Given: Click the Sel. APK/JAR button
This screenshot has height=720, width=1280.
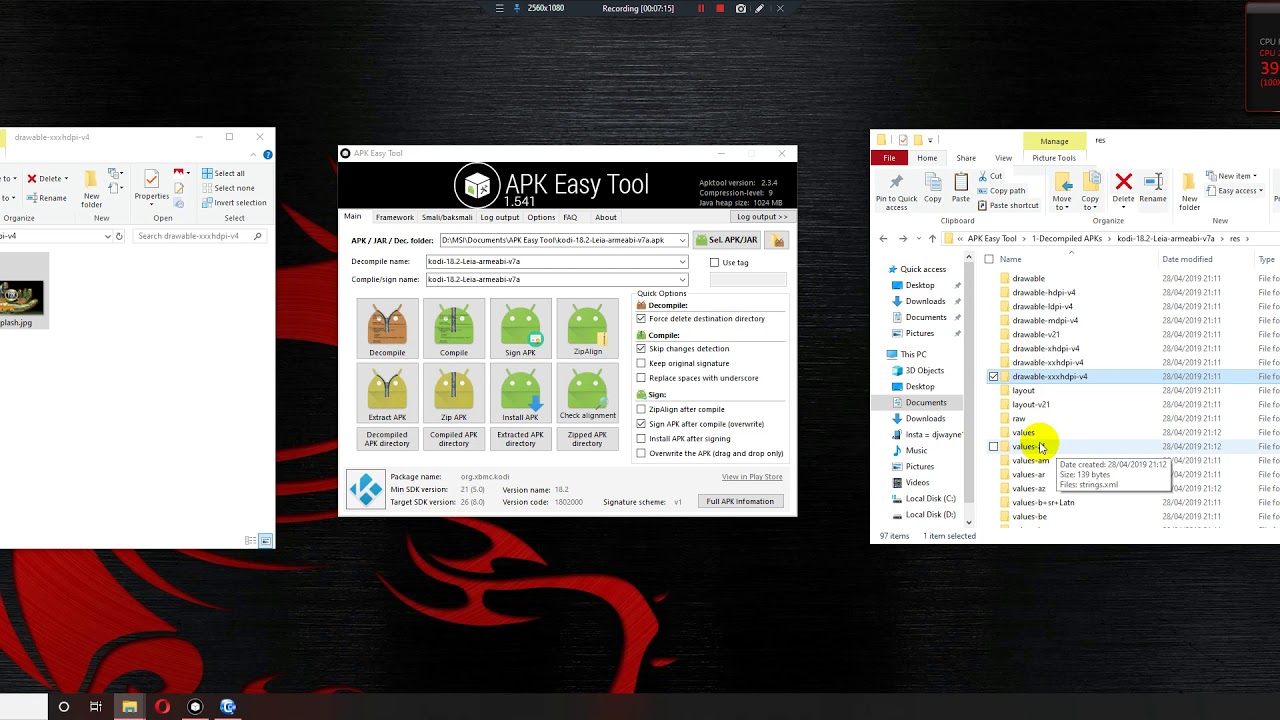Looking at the screenshot, I should [x=728, y=240].
